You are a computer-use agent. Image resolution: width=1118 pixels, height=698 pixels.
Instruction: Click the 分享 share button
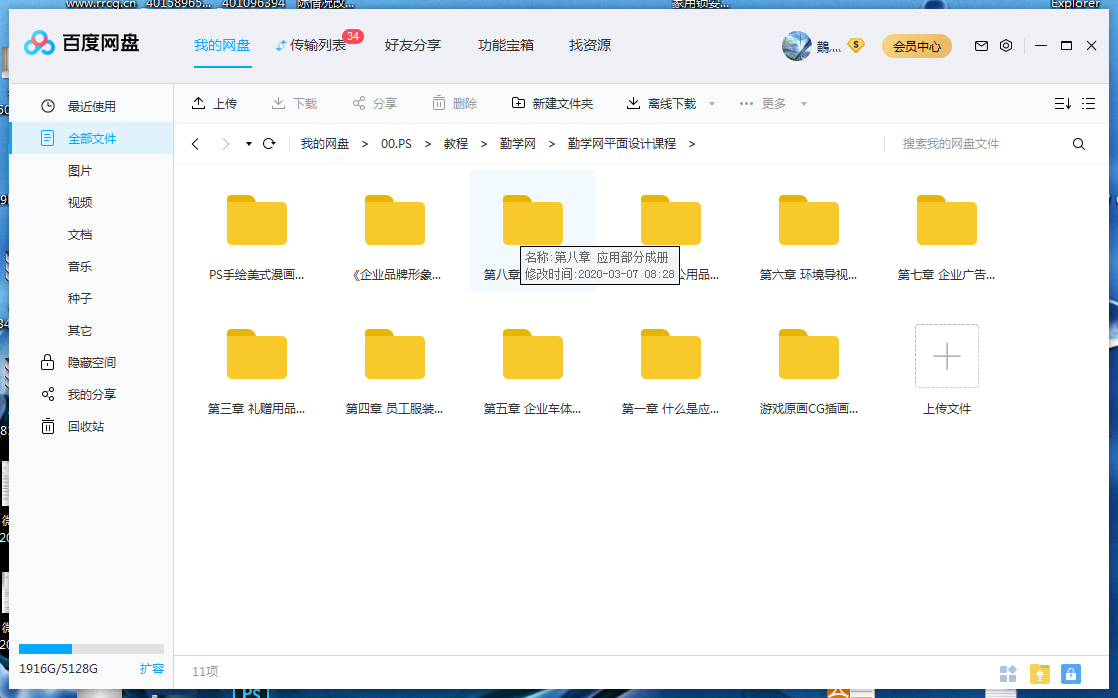pos(374,103)
